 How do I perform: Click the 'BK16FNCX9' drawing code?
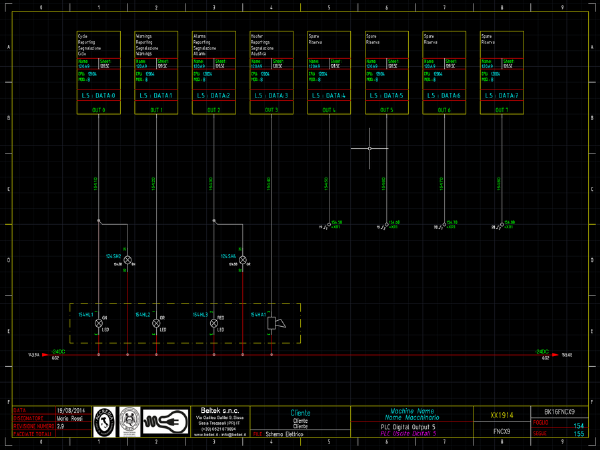559,412
